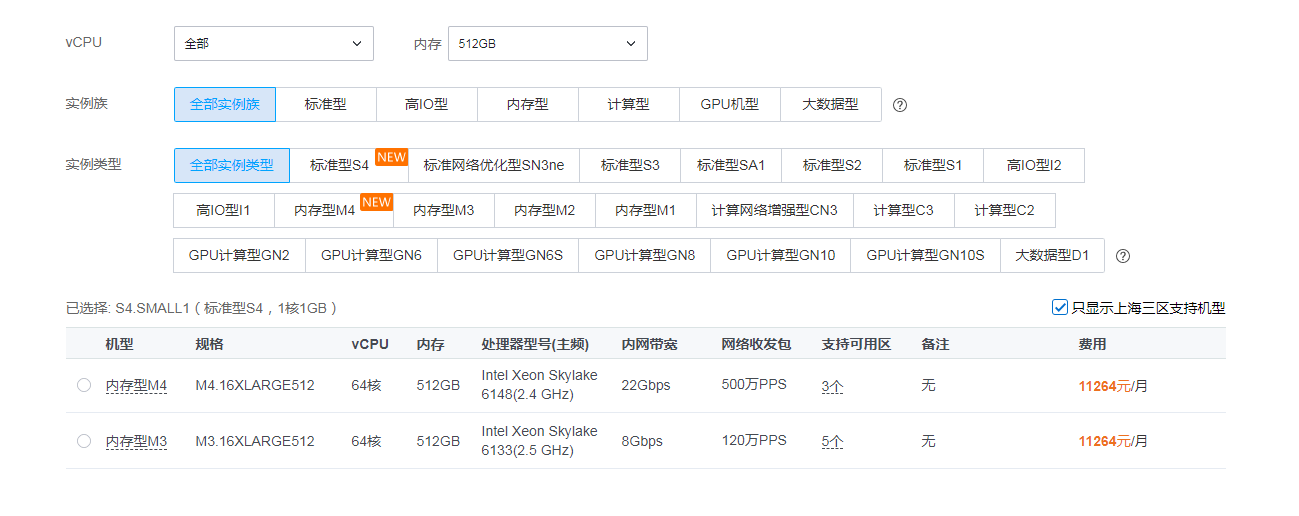This screenshot has height=516, width=1299.
Task: Select the 标准型 instance family tab
Action: click(326, 104)
